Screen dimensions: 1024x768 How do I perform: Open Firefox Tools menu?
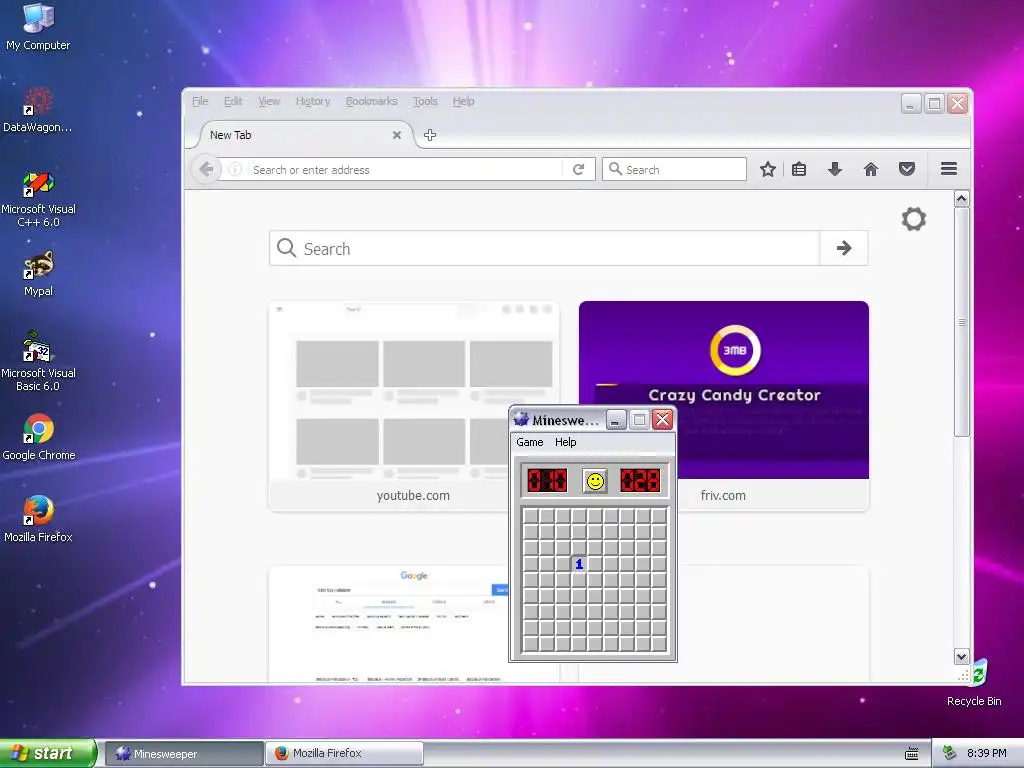tap(425, 101)
